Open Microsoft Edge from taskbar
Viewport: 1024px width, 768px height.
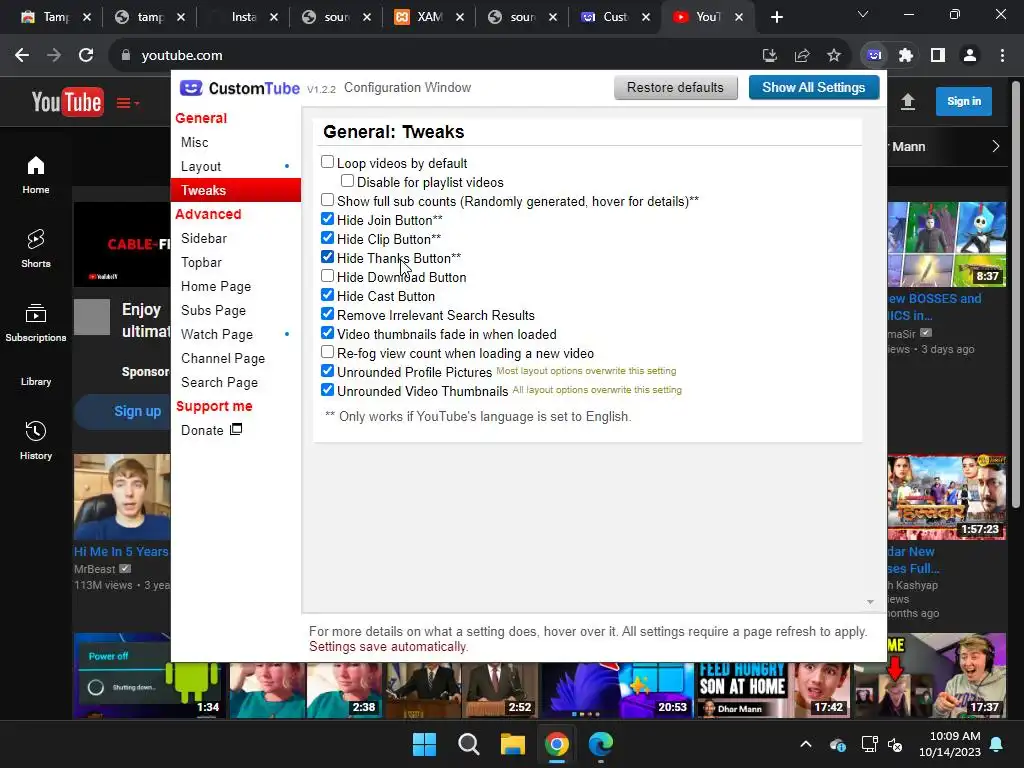(601, 744)
